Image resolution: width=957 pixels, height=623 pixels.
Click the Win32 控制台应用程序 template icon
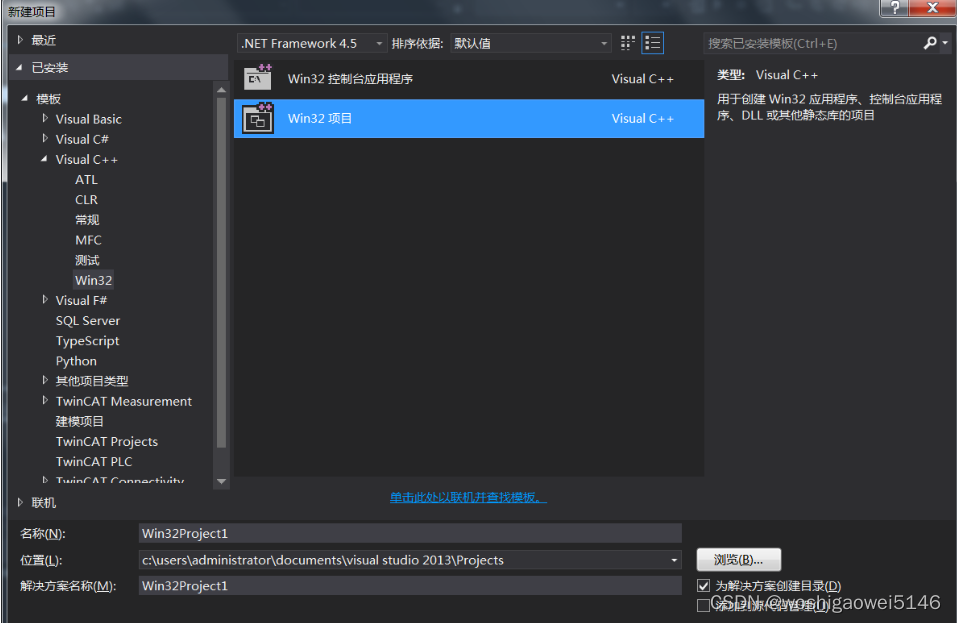click(x=258, y=78)
